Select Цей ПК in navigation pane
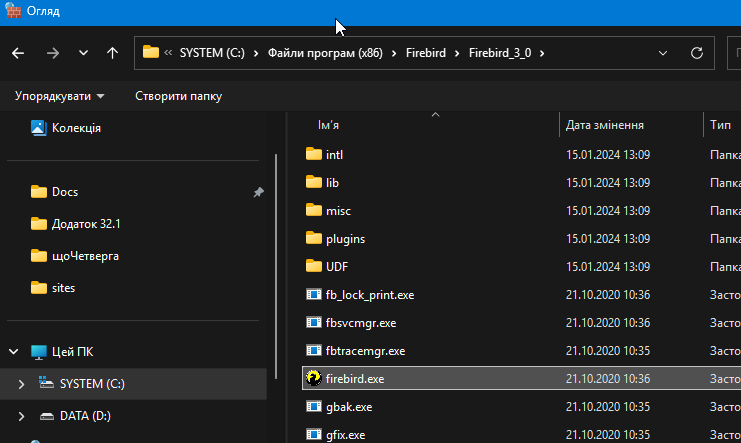Screen dimensions: 741x443 72,352
